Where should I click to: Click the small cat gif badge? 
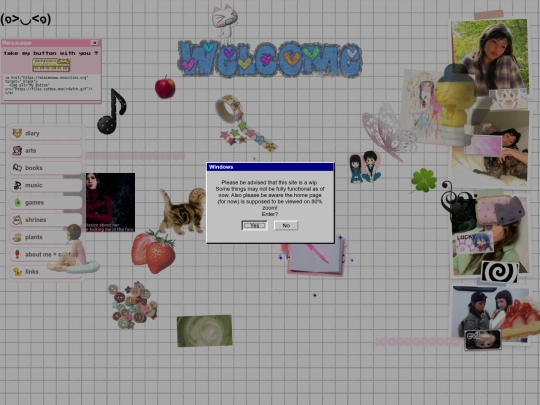(482, 340)
